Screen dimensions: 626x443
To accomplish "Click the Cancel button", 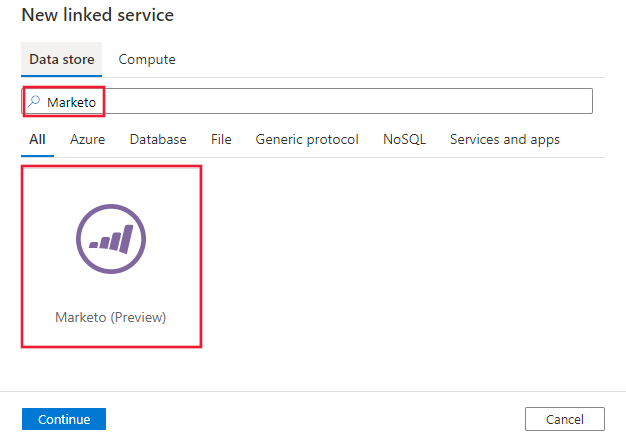I will [x=565, y=419].
